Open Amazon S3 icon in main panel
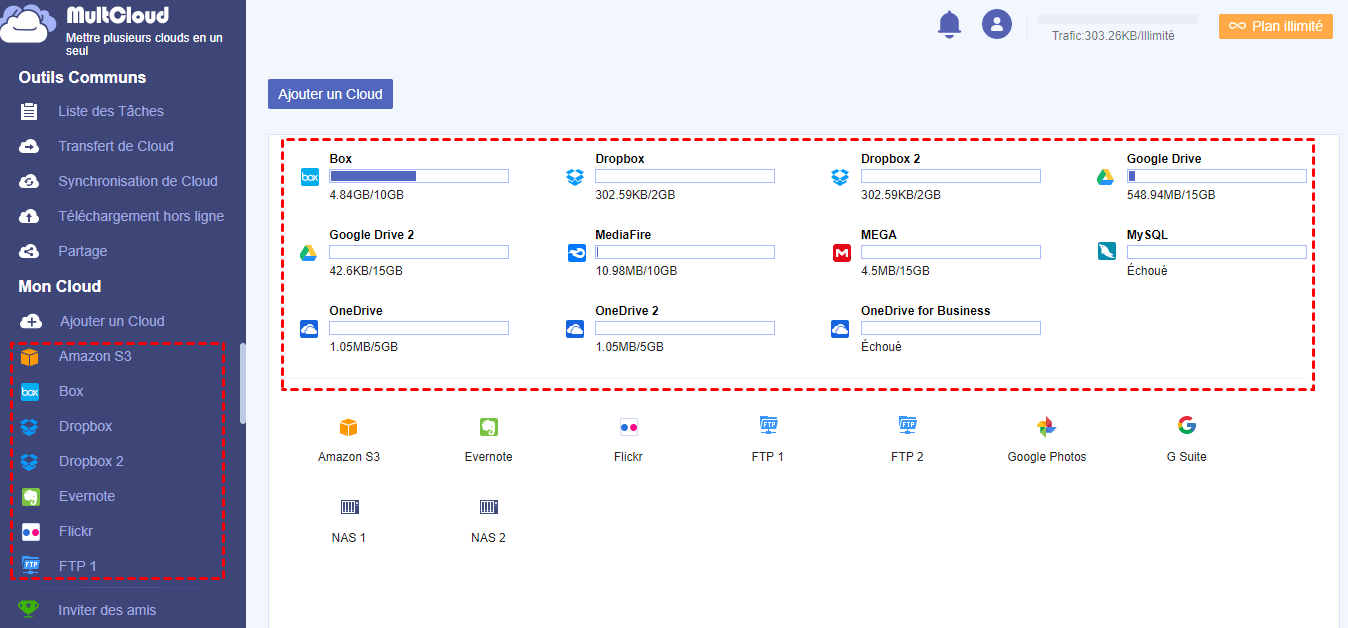This screenshot has height=628, width=1348. [x=348, y=428]
